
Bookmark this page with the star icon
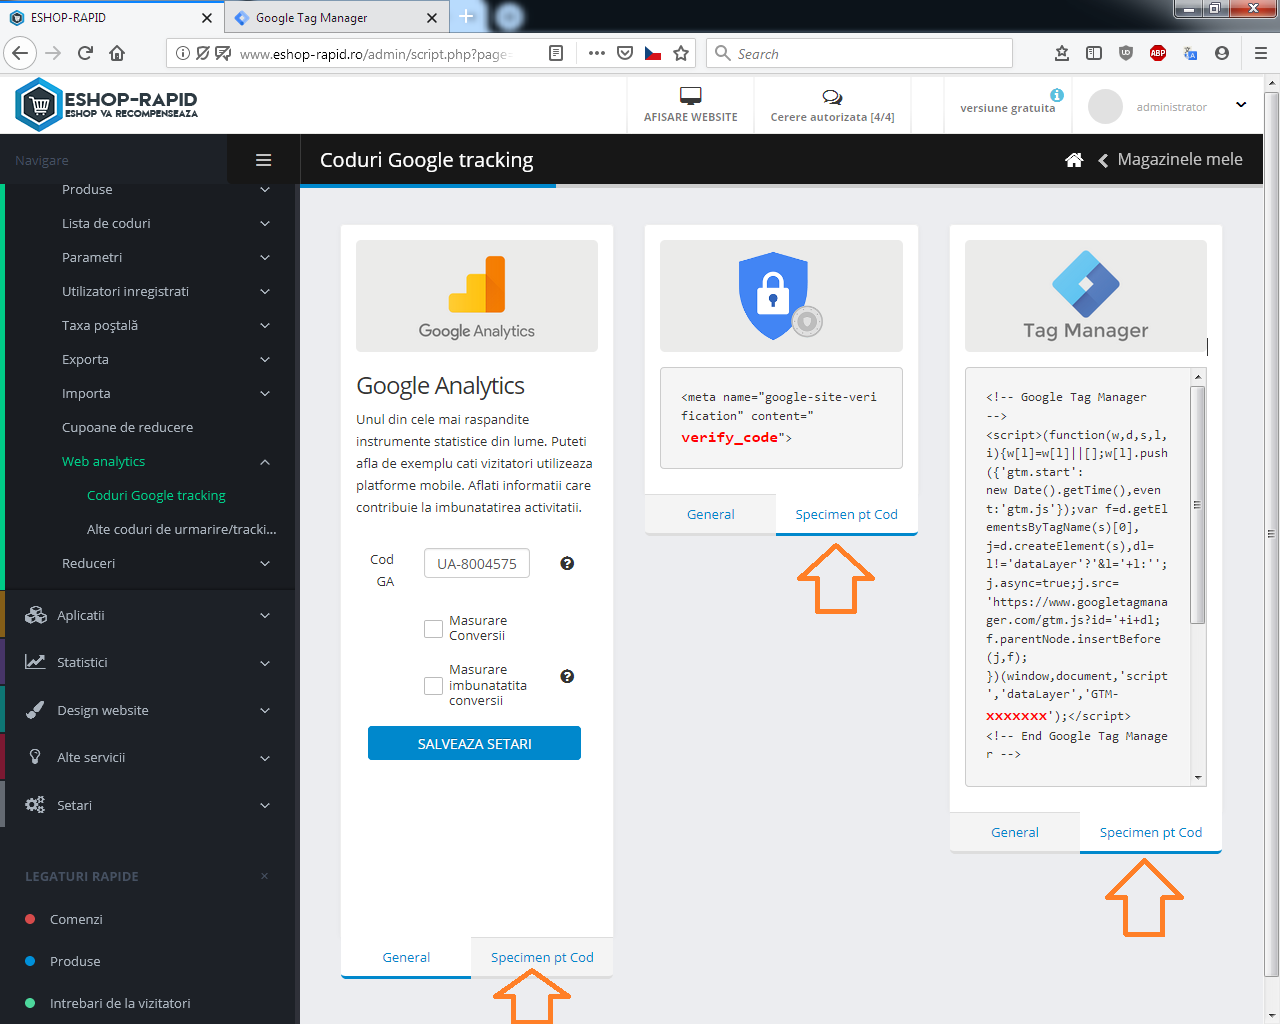681,53
